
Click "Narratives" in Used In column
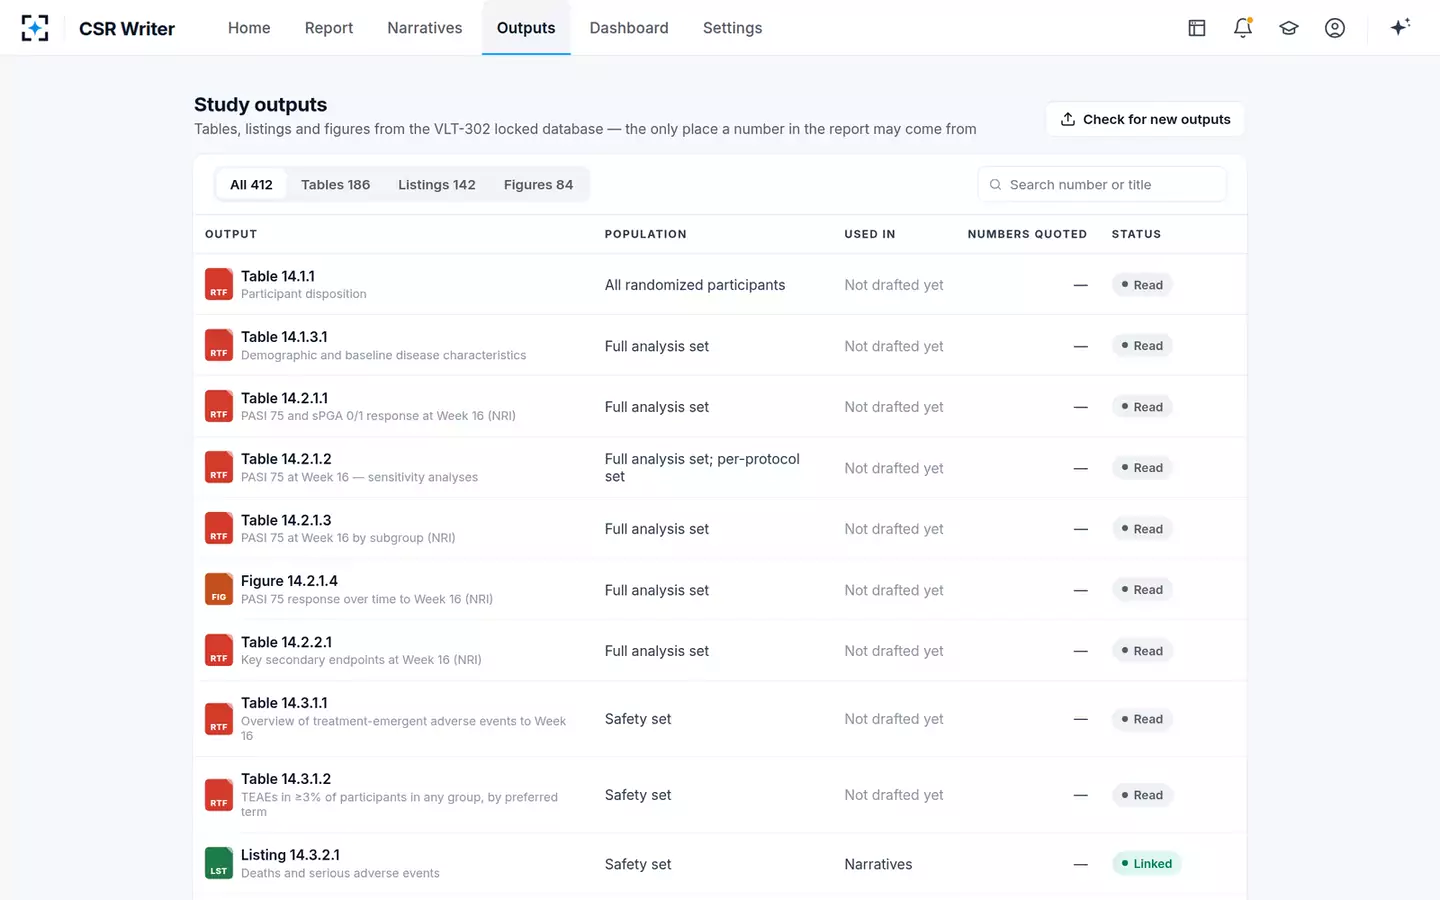[878, 864]
